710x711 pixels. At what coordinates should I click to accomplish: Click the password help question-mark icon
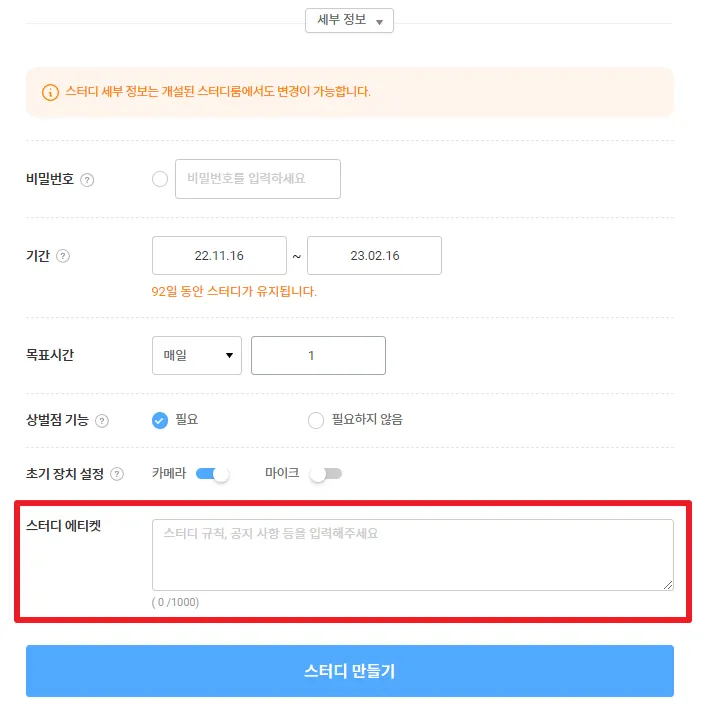(x=87, y=180)
